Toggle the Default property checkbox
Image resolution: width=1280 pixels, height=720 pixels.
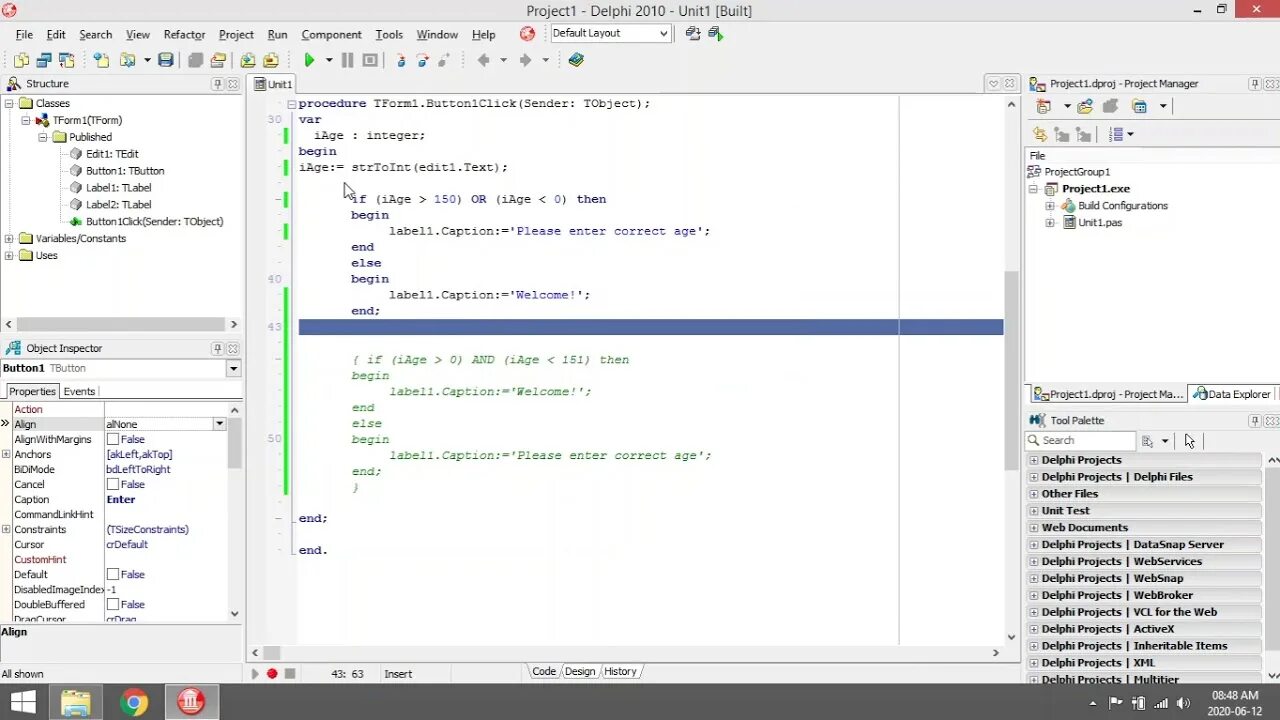113,574
